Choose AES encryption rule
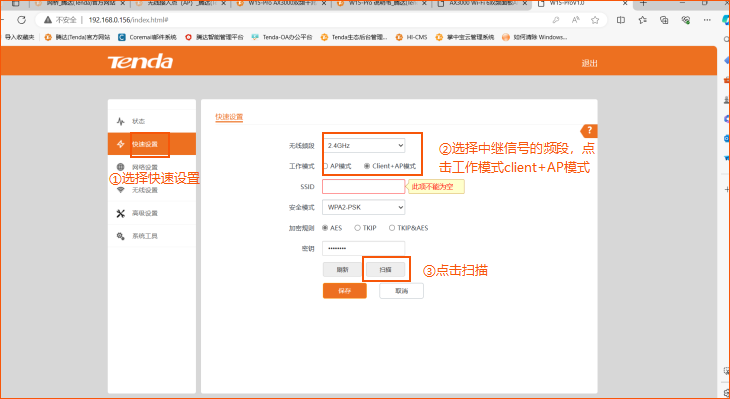730x399 pixels. [x=325, y=228]
